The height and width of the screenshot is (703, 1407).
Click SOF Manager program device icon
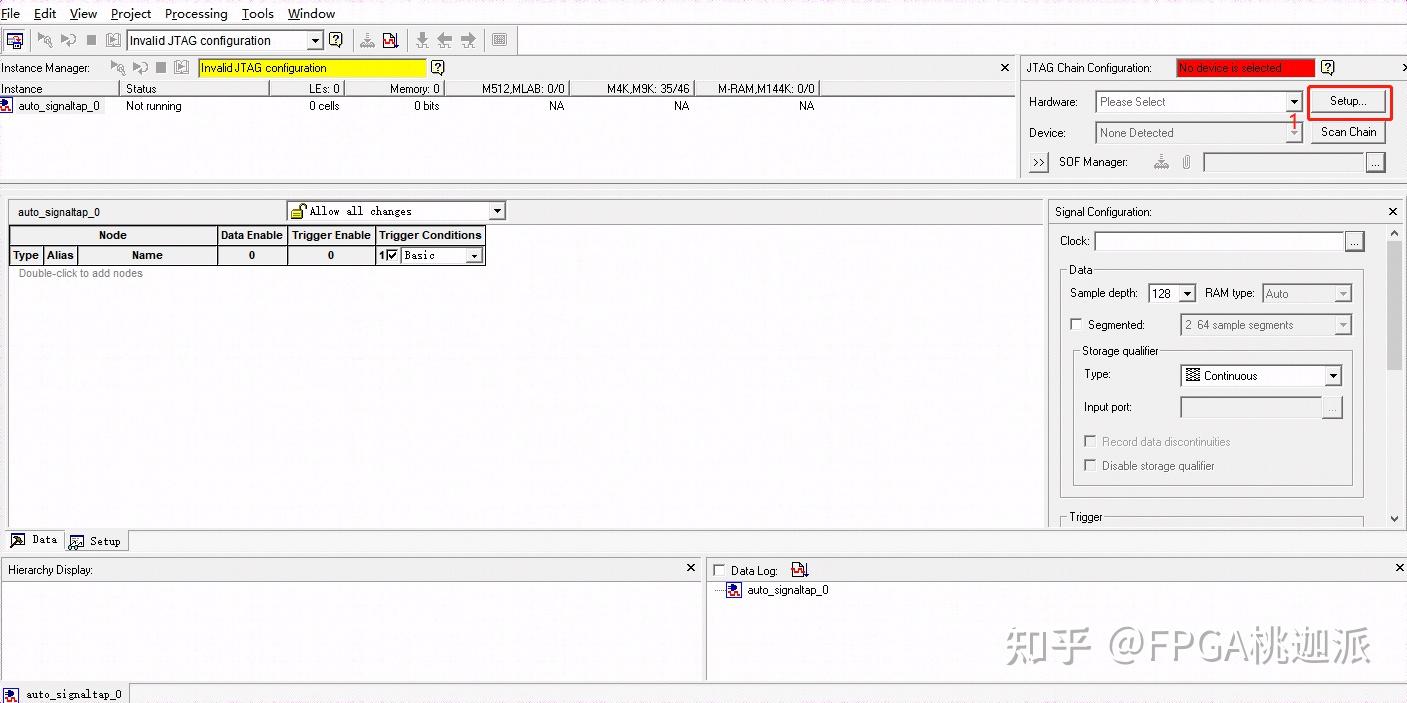[x=1161, y=162]
